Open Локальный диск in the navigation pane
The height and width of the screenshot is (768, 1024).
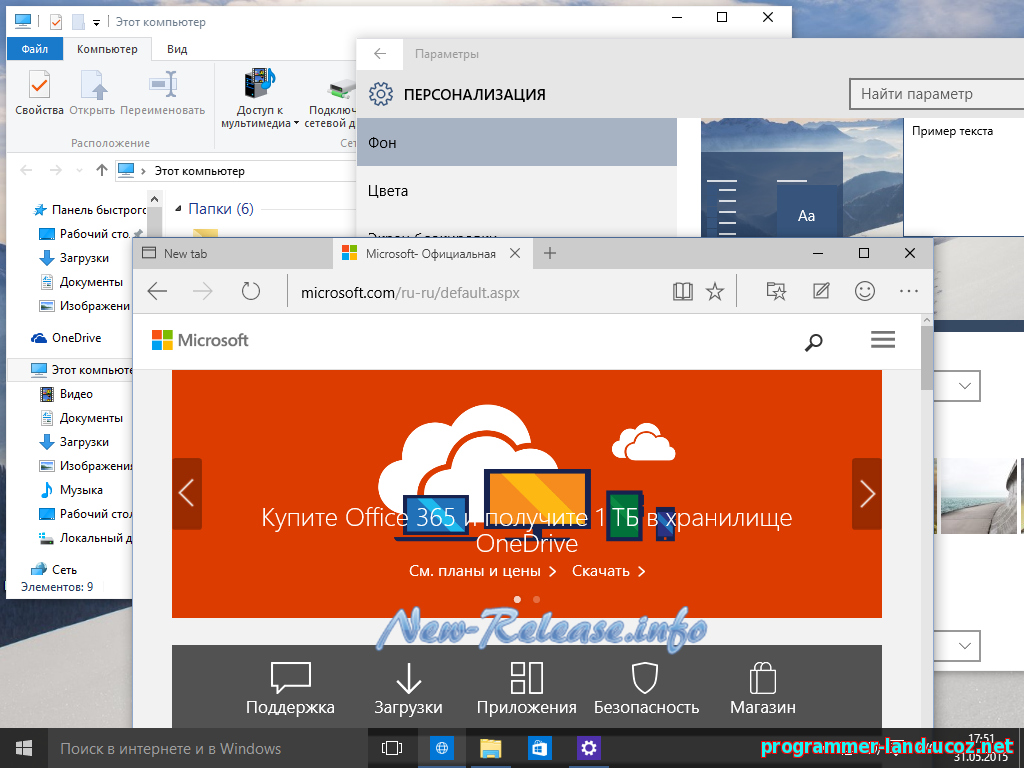click(x=86, y=538)
